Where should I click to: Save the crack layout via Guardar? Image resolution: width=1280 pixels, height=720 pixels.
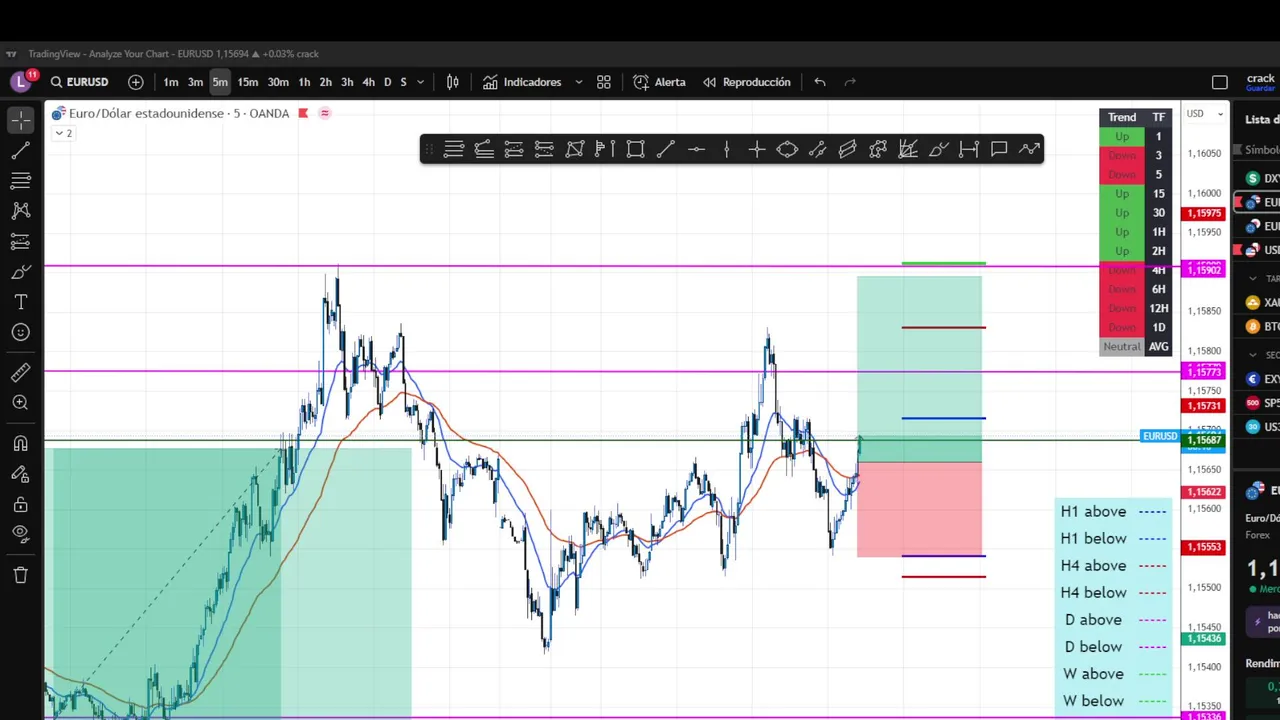point(1260,89)
